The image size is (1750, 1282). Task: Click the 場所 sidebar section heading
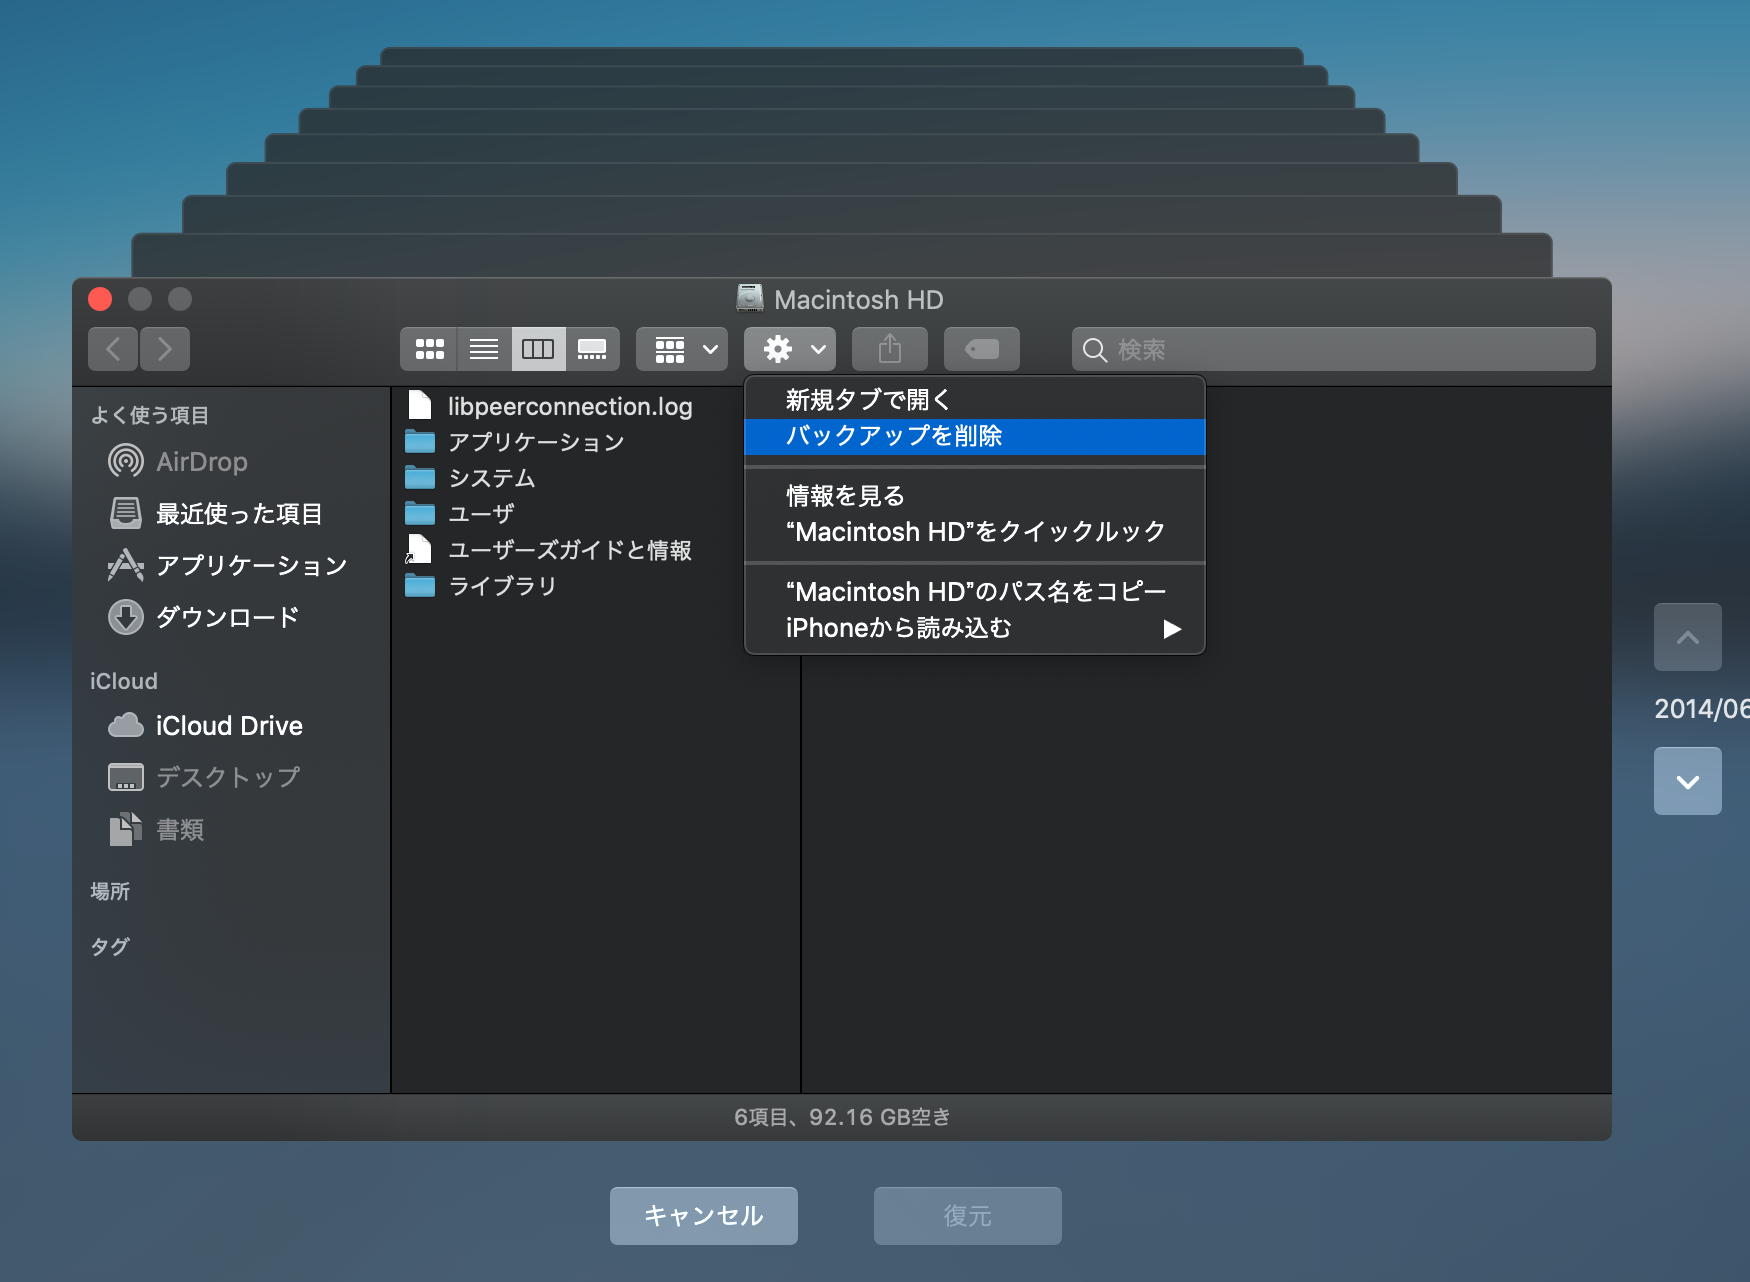click(x=110, y=891)
